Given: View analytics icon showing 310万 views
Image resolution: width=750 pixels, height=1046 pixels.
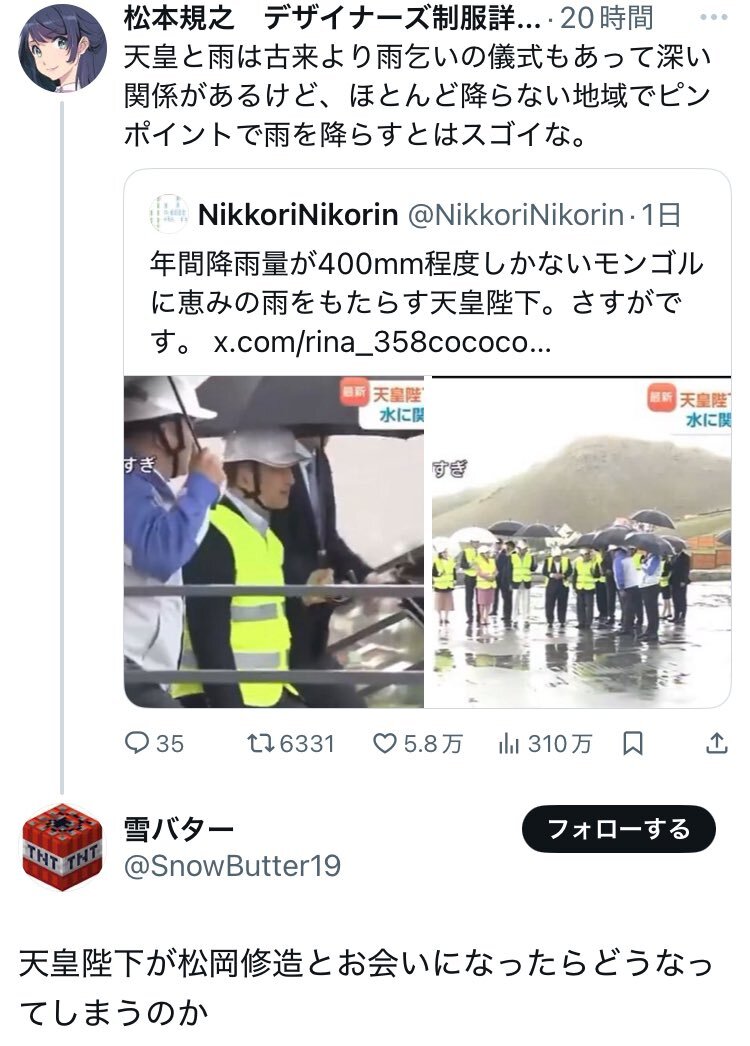Looking at the screenshot, I should click(x=509, y=743).
